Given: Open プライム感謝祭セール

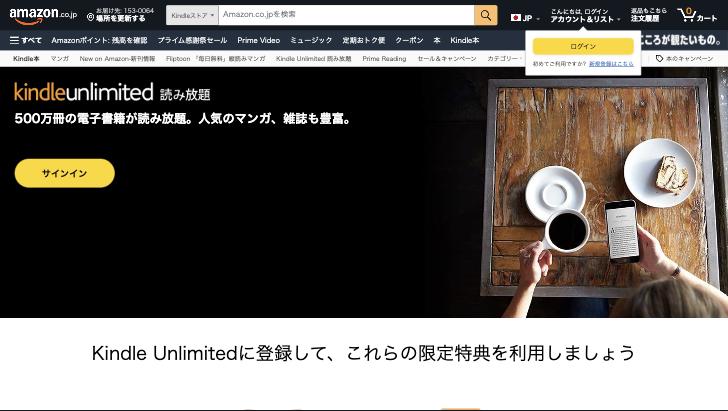Looking at the screenshot, I should pyautogui.click(x=192, y=40).
